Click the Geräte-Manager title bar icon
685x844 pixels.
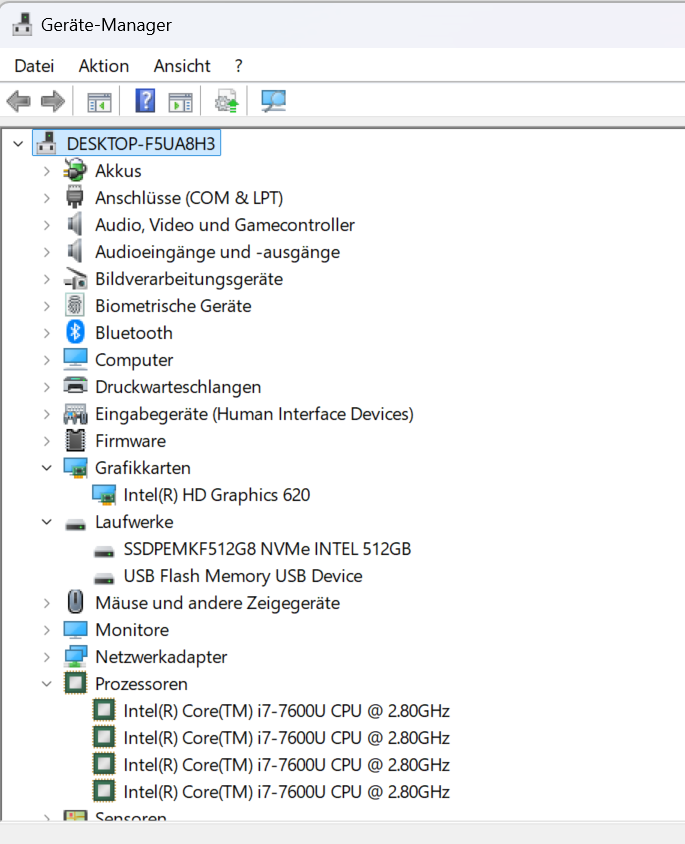click(23, 24)
